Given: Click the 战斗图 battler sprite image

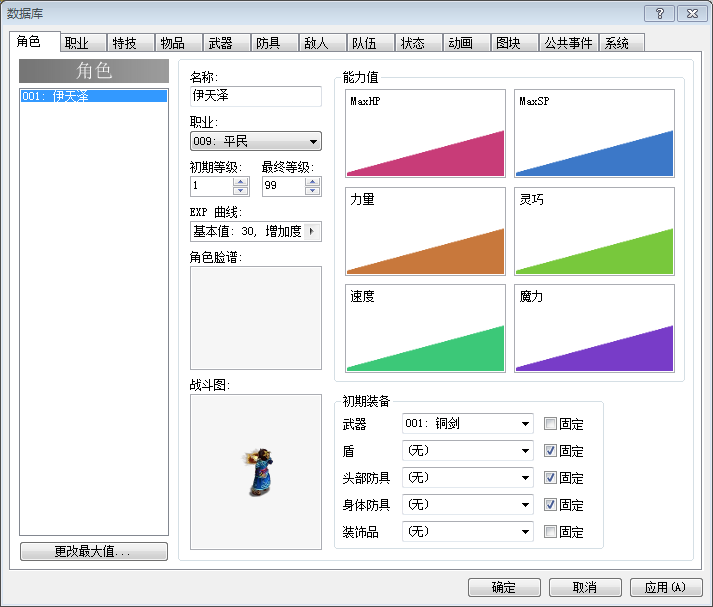Looking at the screenshot, I should tap(256, 472).
